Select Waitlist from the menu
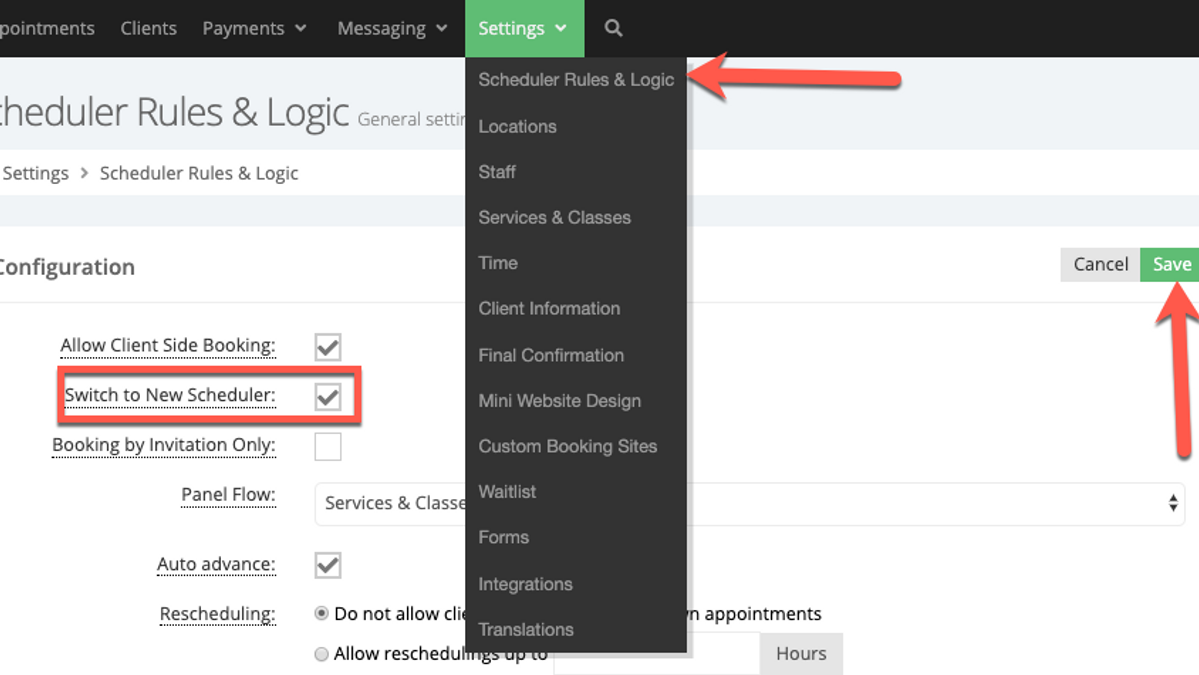Viewport: 1199px width, 675px height. tap(507, 492)
